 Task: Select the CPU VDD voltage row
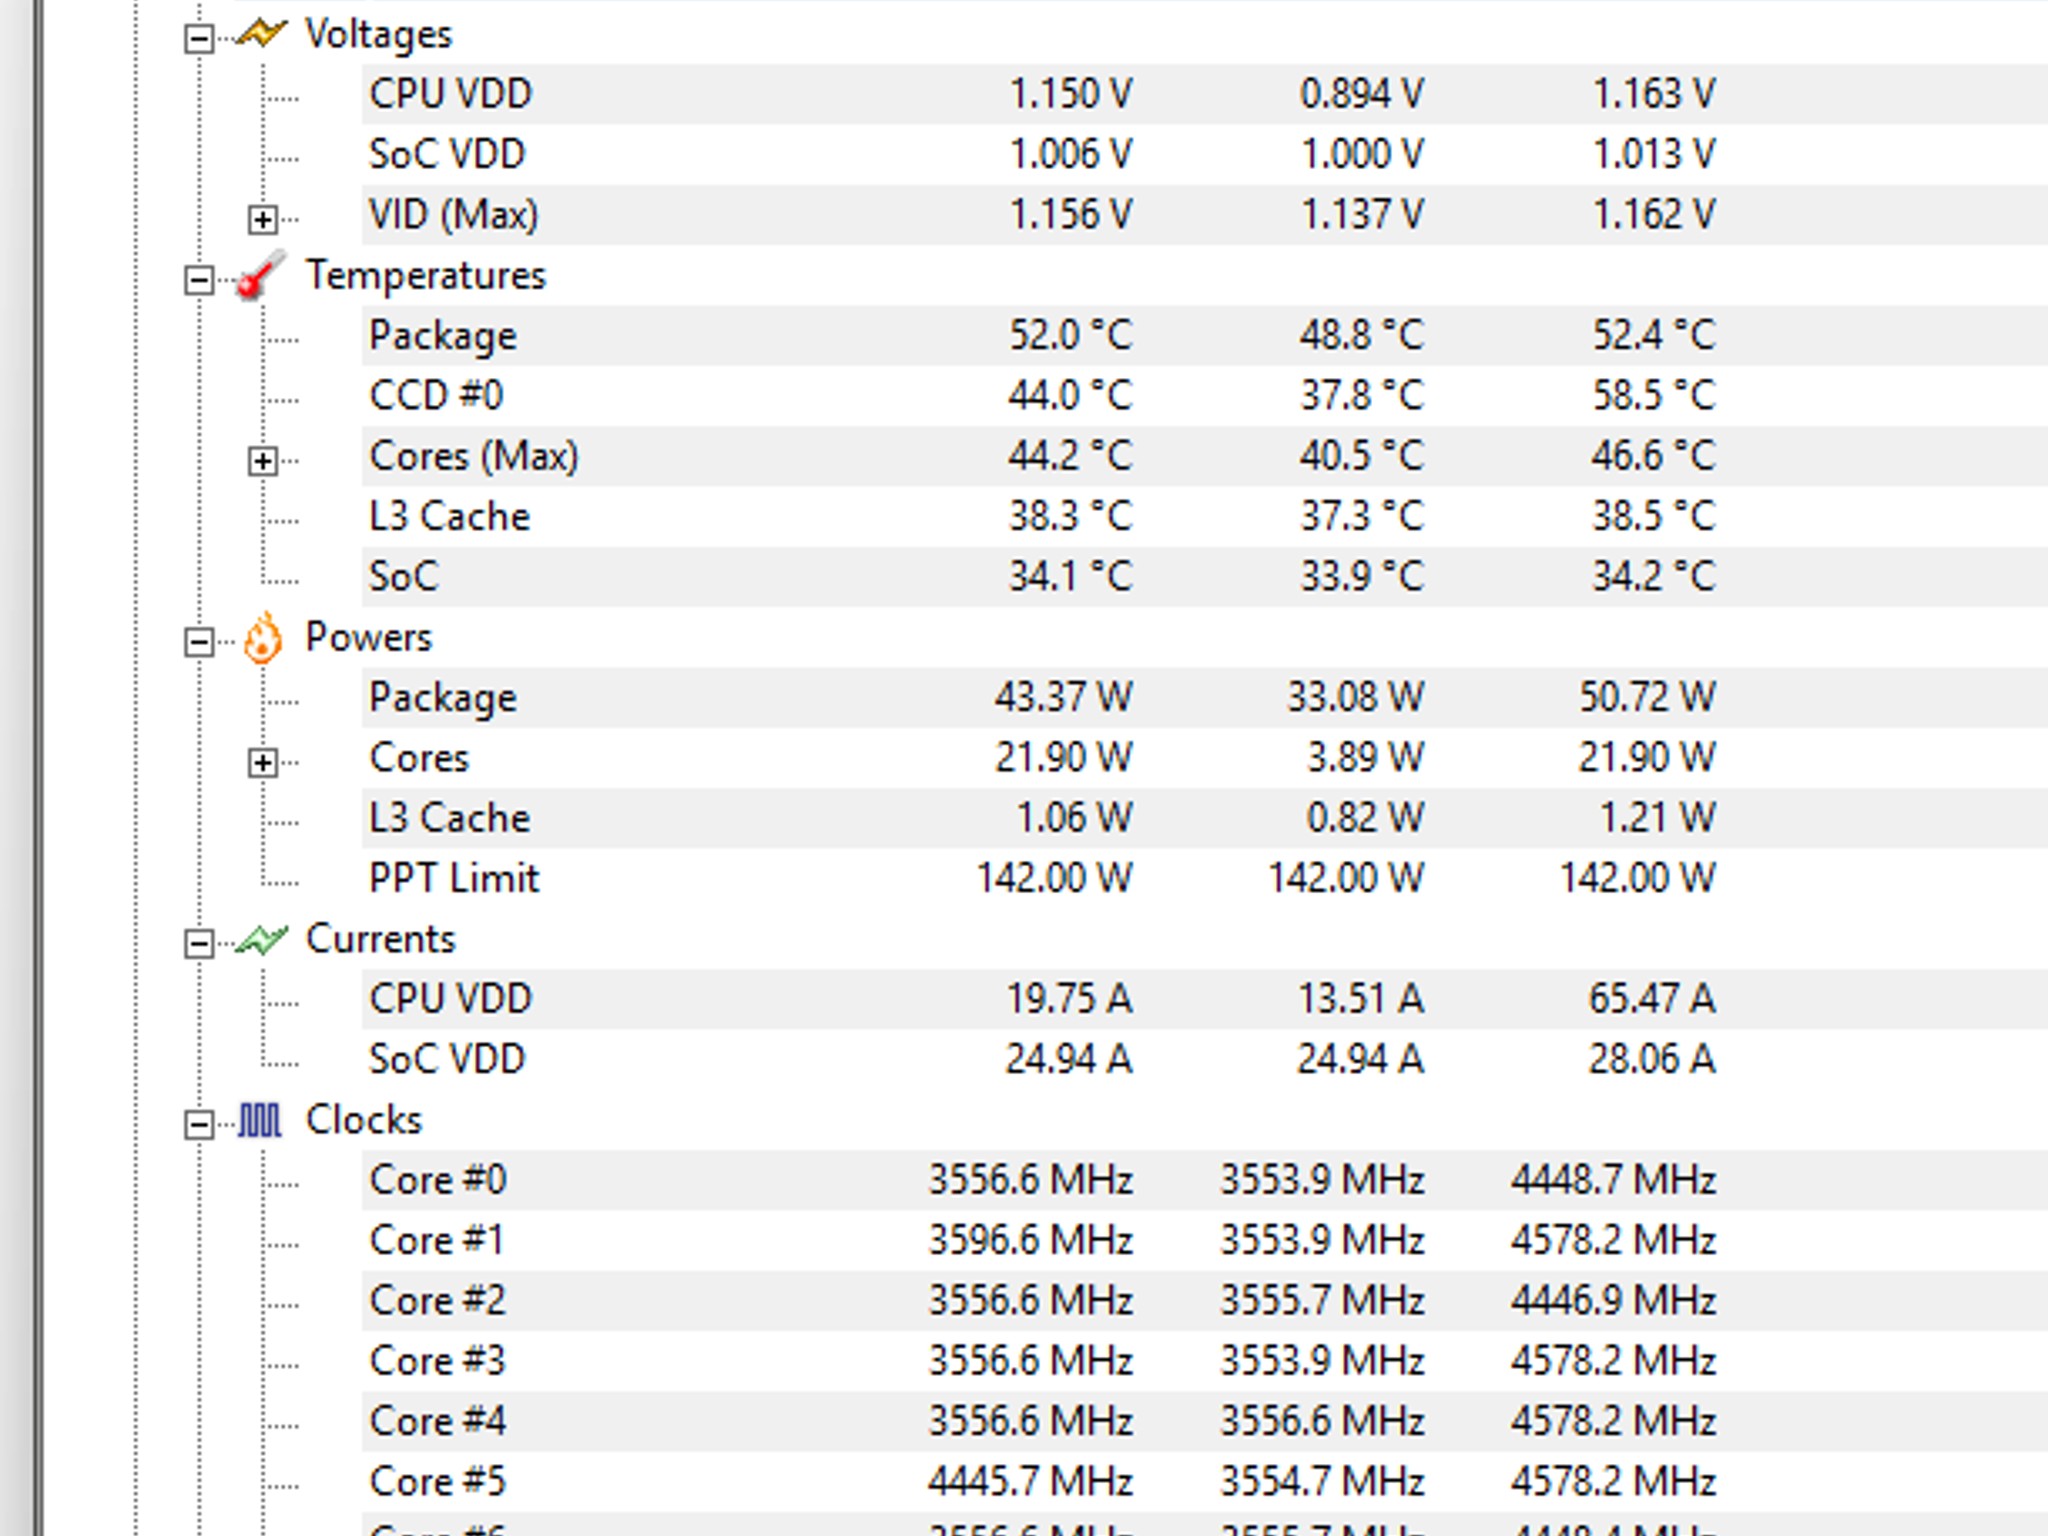pos(1204,94)
